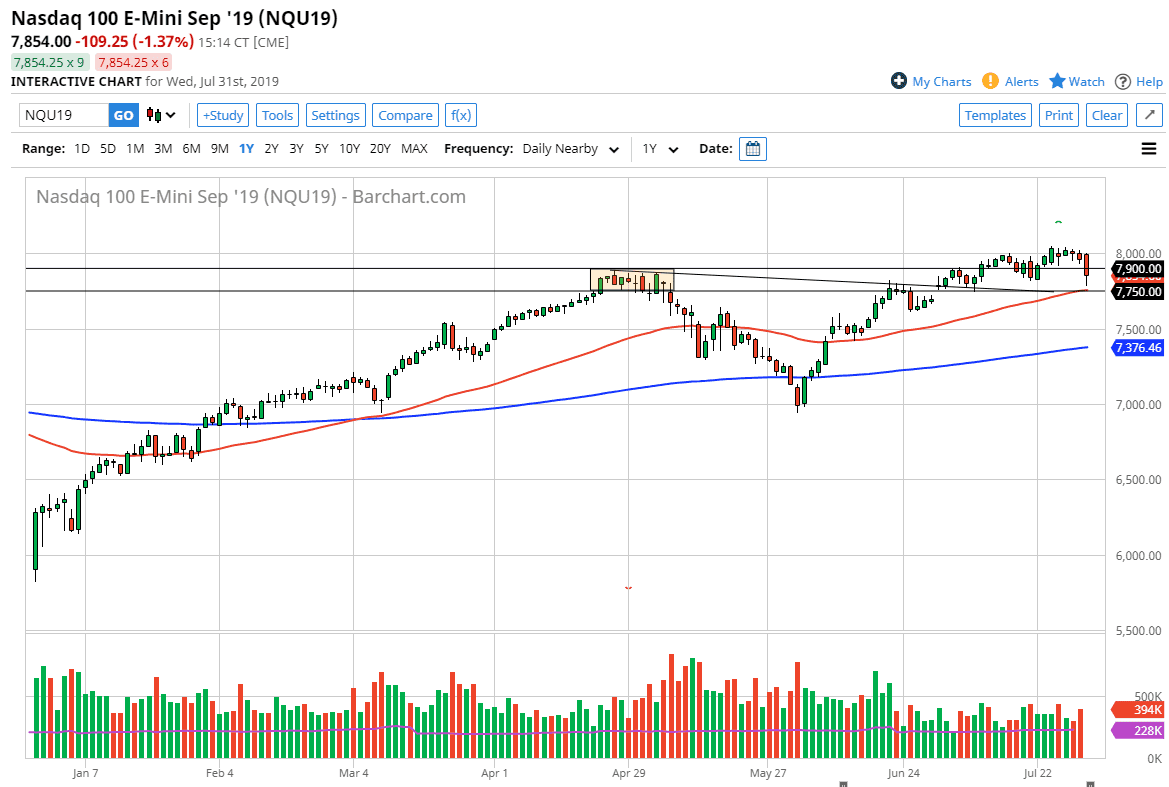
Task: Switch to the MAX range tab
Action: click(414, 148)
